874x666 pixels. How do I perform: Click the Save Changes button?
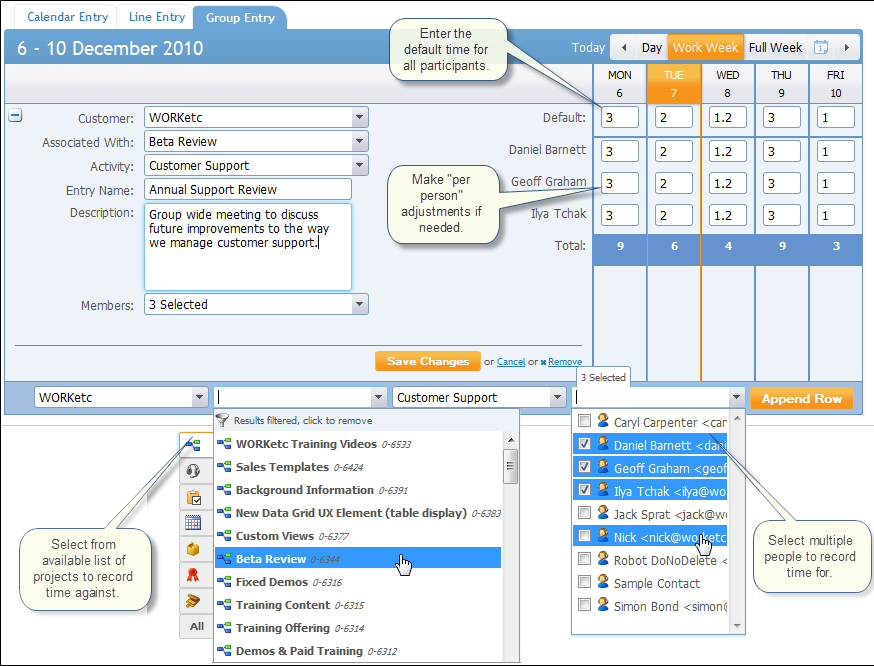tap(427, 362)
